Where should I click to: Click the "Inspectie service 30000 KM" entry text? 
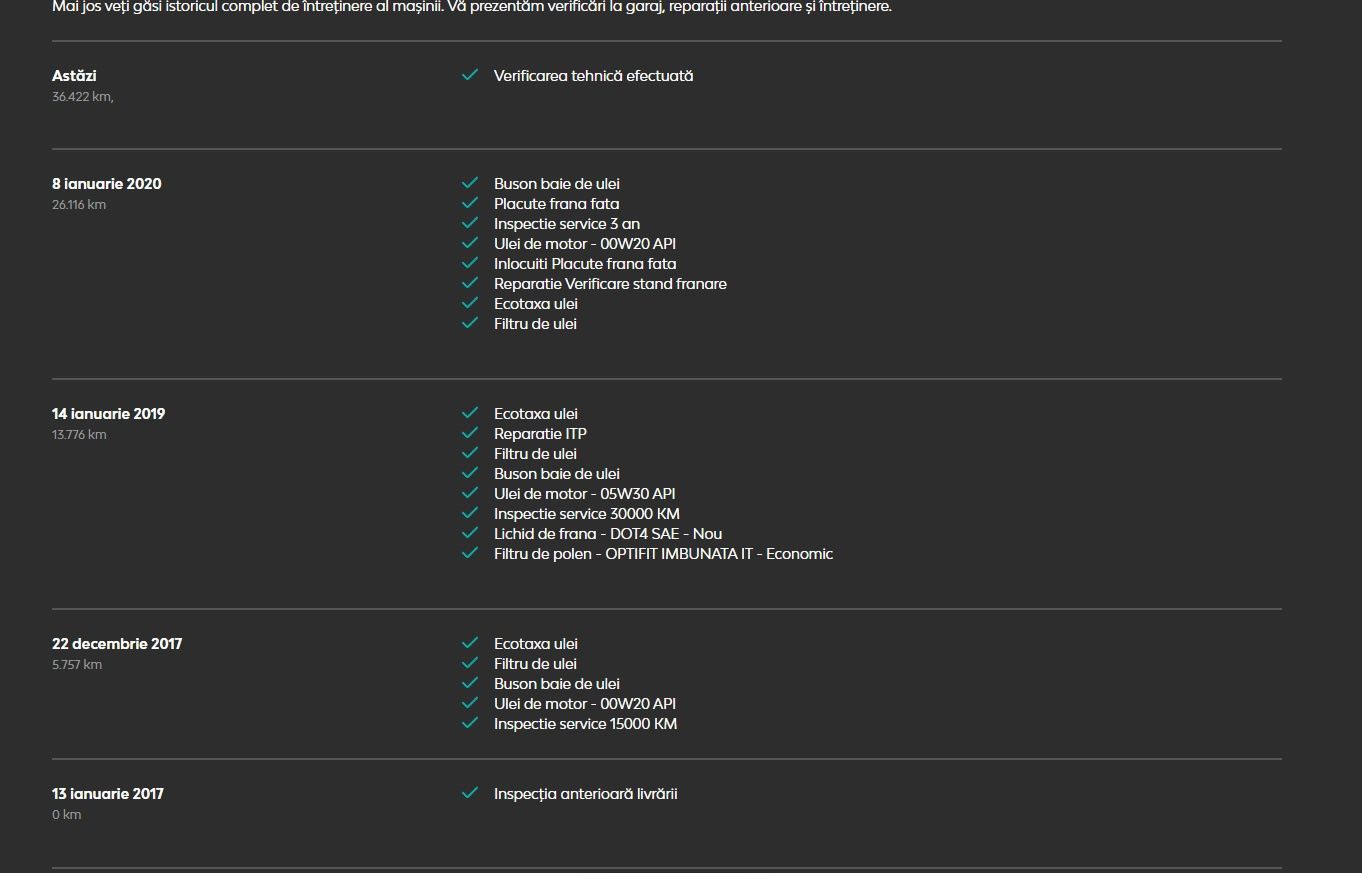point(587,514)
